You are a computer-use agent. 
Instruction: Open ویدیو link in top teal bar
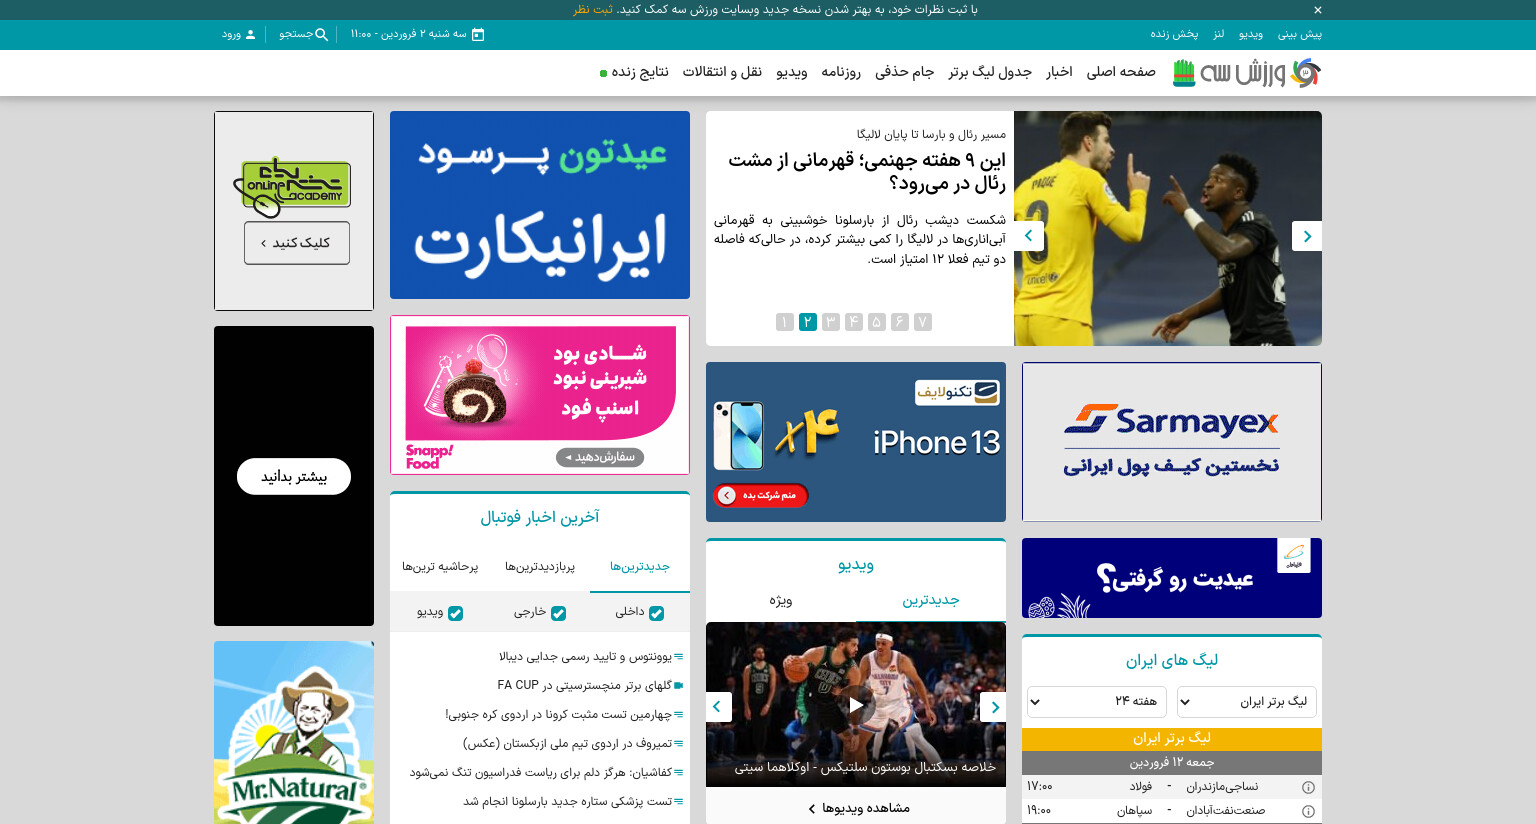(1251, 34)
